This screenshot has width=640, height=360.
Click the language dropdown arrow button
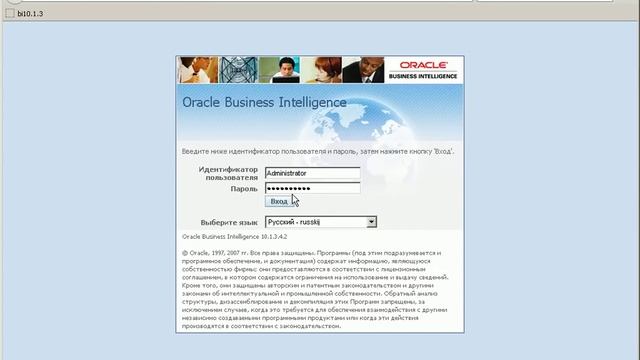click(371, 222)
